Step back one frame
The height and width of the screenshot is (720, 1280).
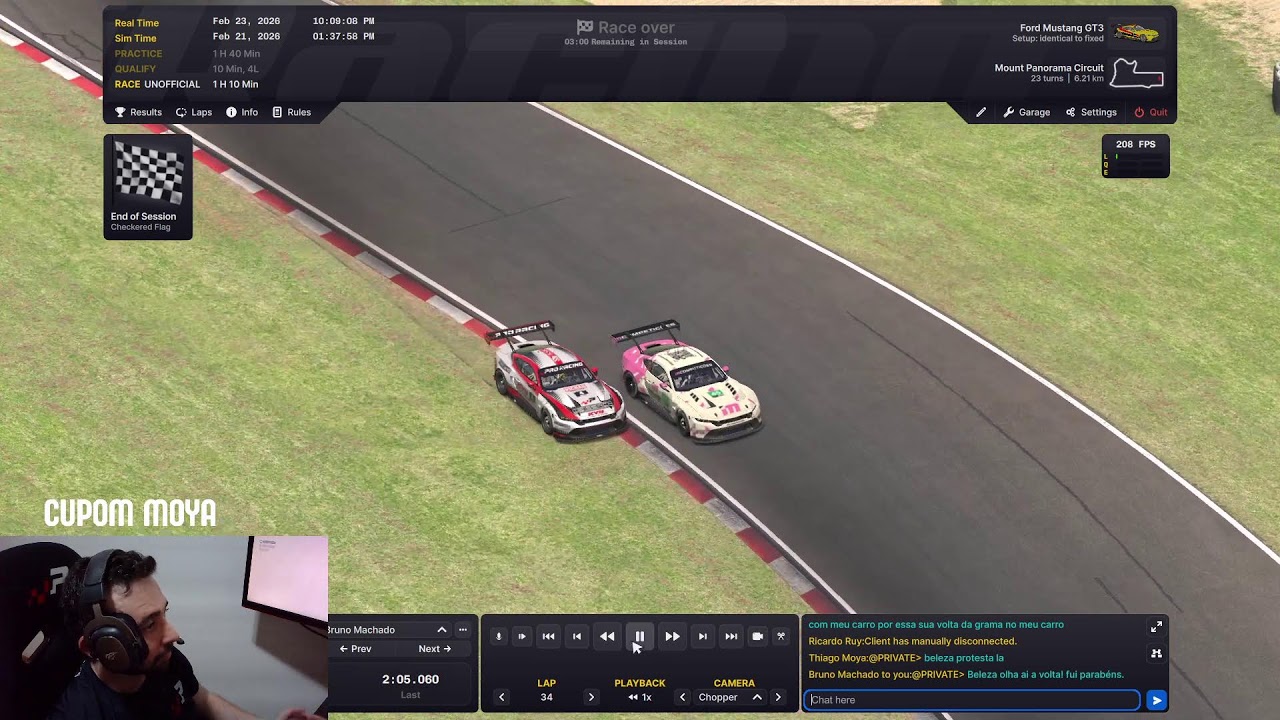pos(576,636)
